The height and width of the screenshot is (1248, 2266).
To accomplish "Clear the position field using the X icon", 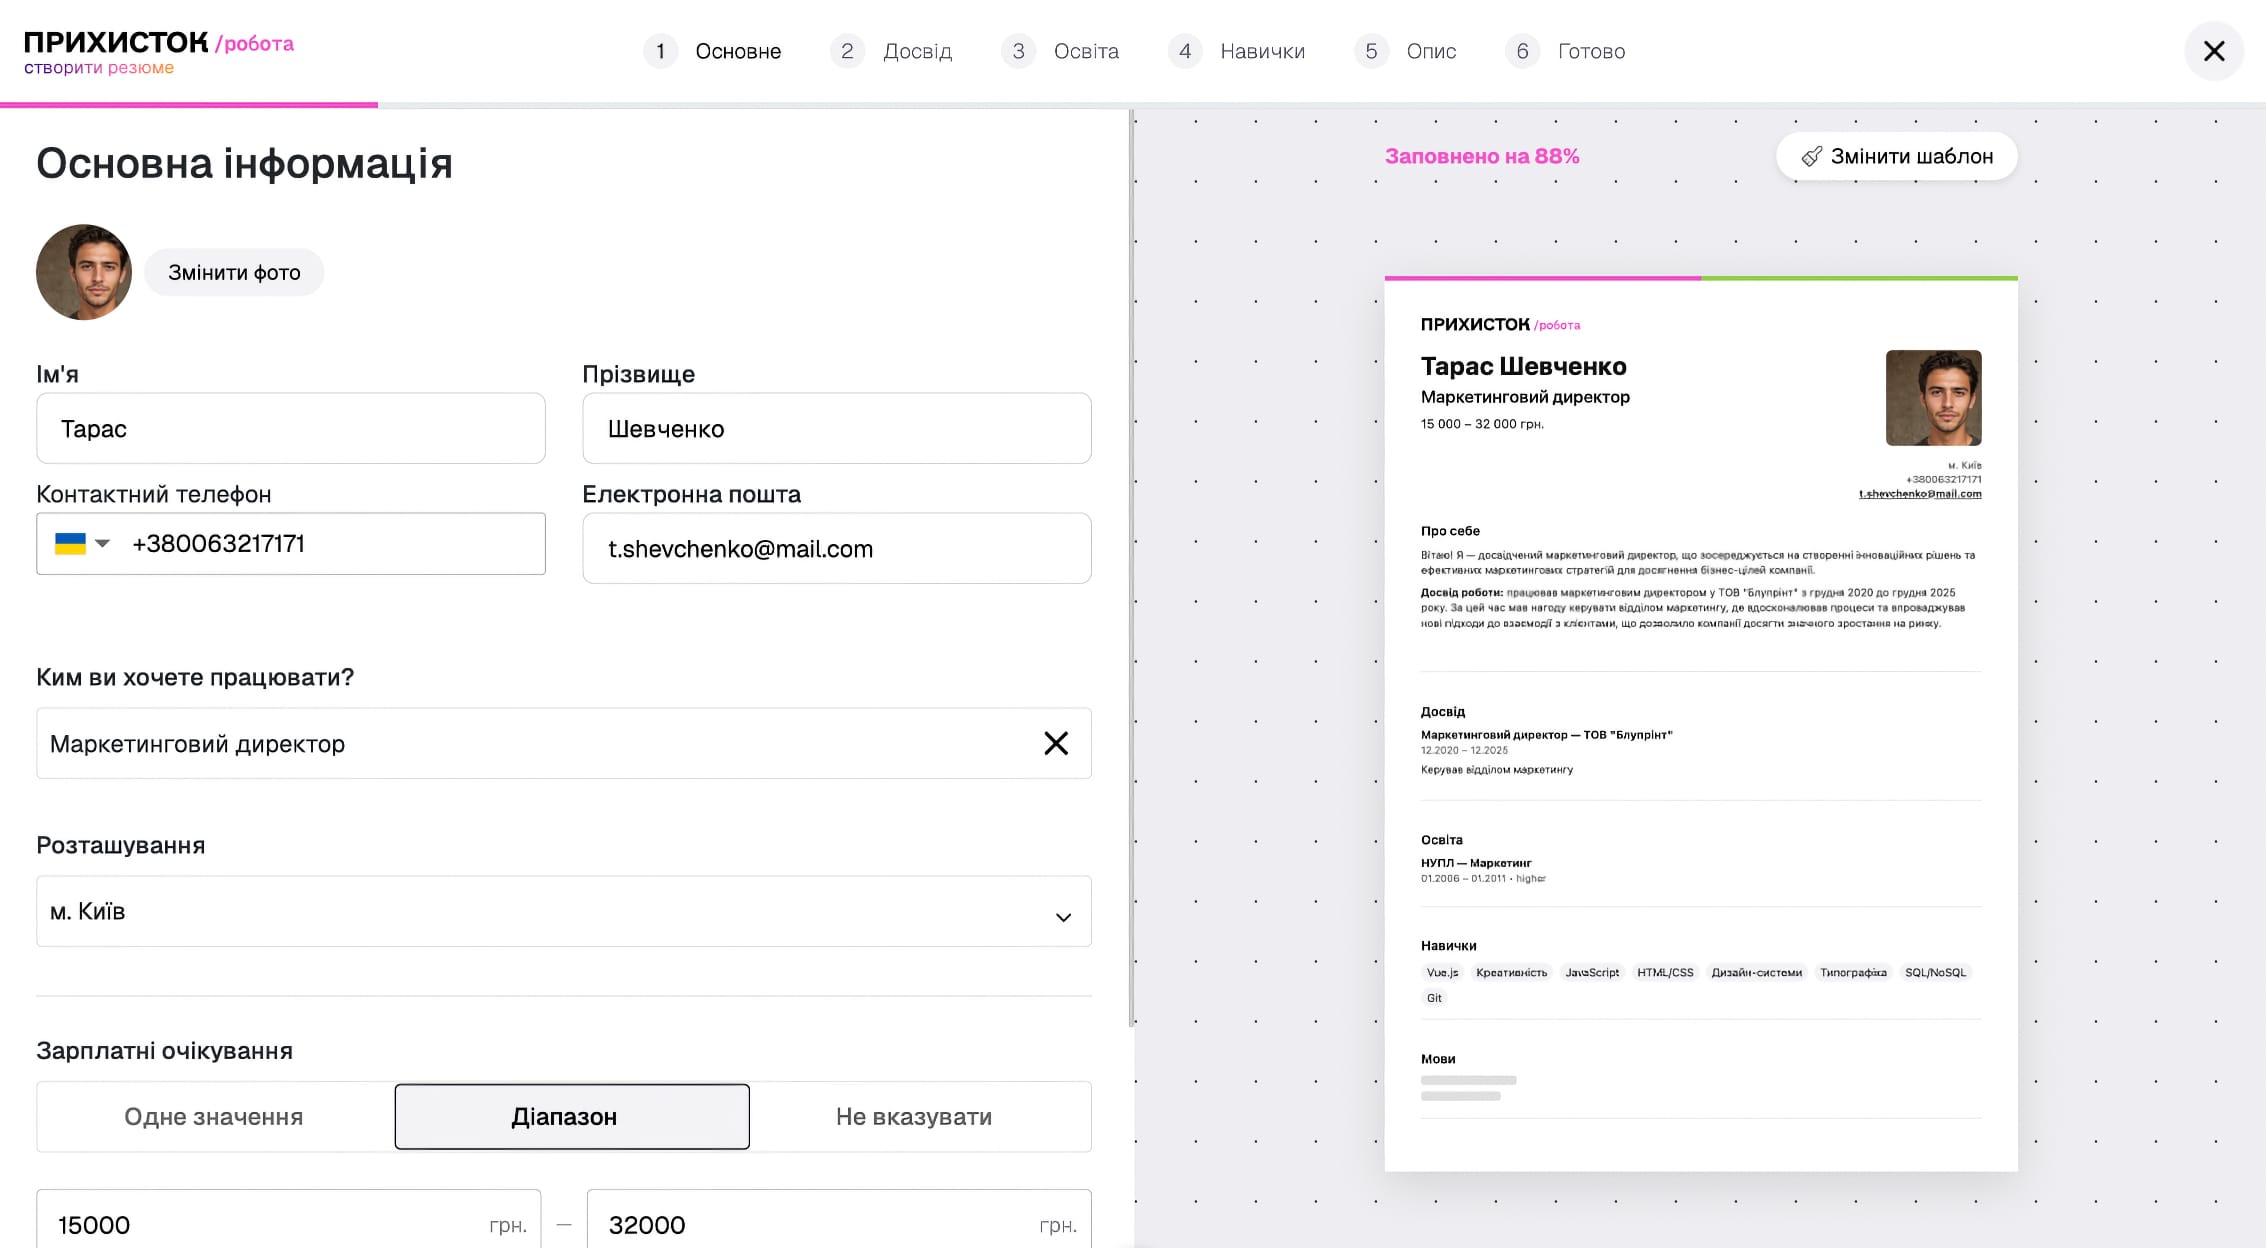I will [x=1056, y=743].
